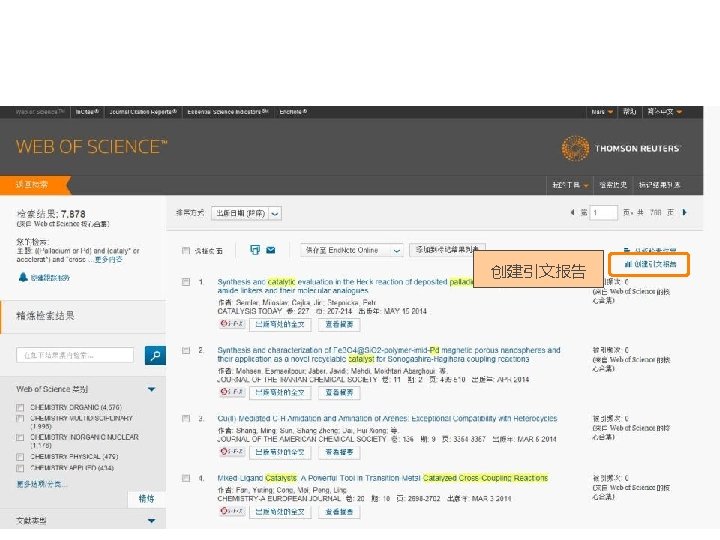Check CHEMISTRY PHYSICAL category filter
Screen dimensions: 720x540
click(x=20, y=457)
